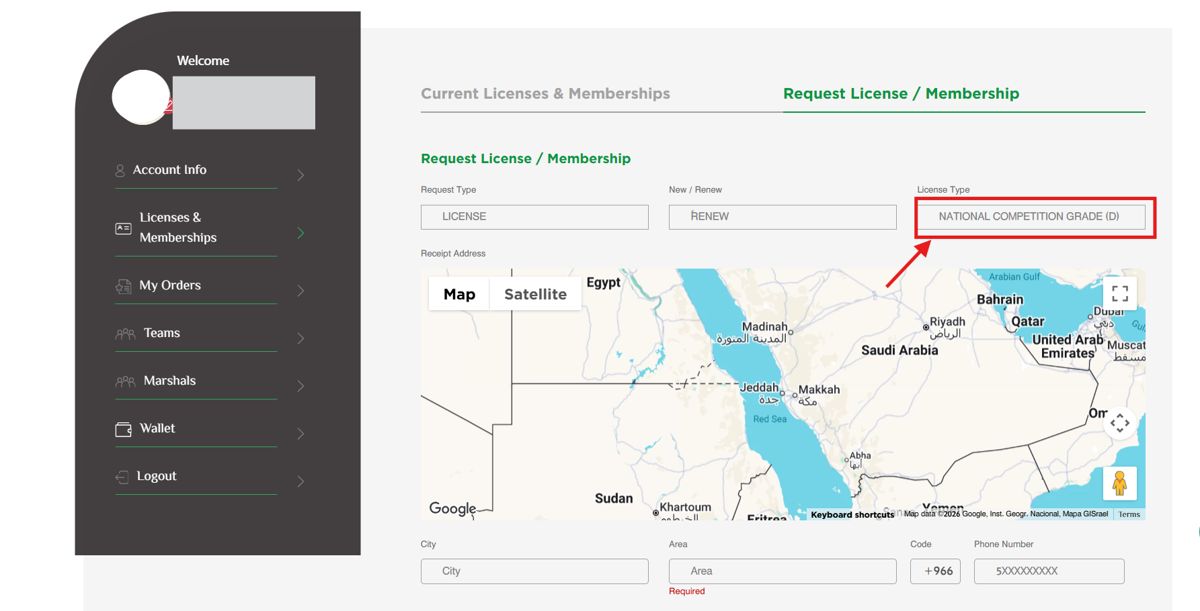
Task: Select the Satellite view type
Action: (x=535, y=294)
